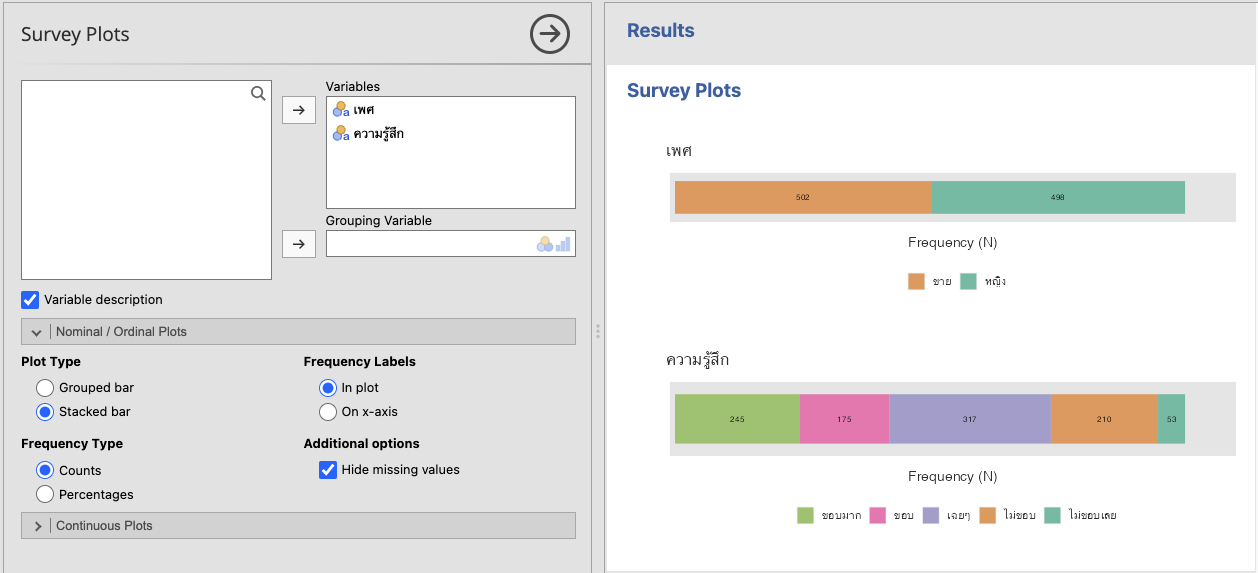Image resolution: width=1258 pixels, height=573 pixels.
Task: Toggle the Variable description checkbox
Action: 30,300
